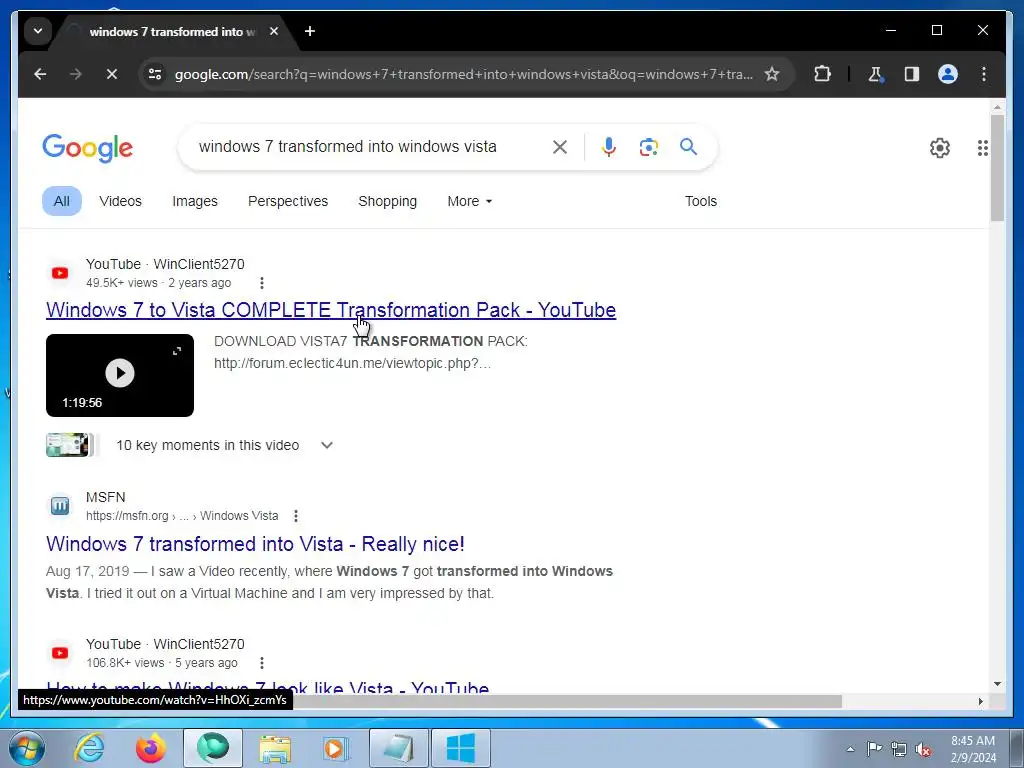Screen dimensions: 1024x768
Task: Open search Tools options
Action: coord(701,201)
